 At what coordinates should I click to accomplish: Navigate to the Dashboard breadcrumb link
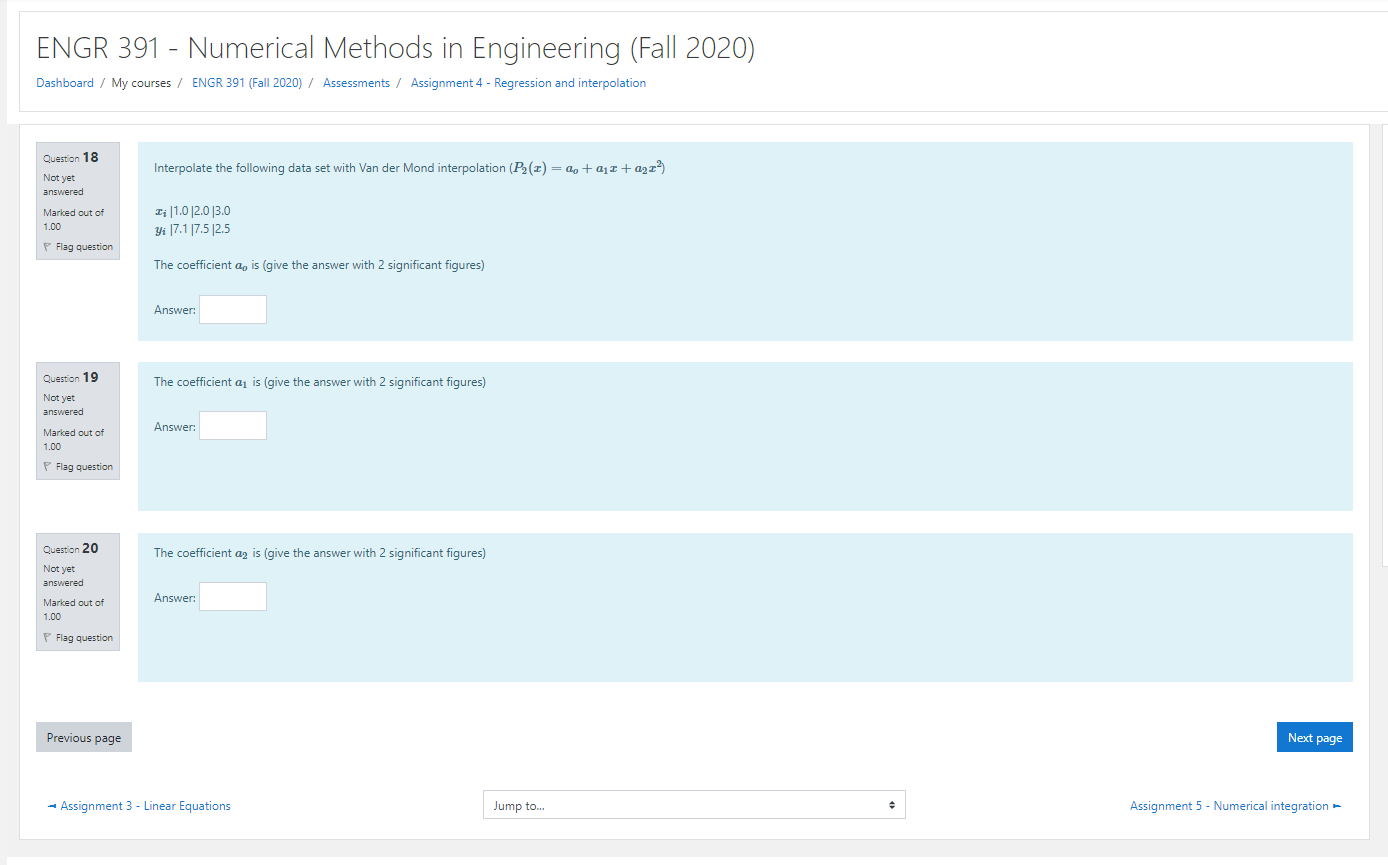[64, 83]
